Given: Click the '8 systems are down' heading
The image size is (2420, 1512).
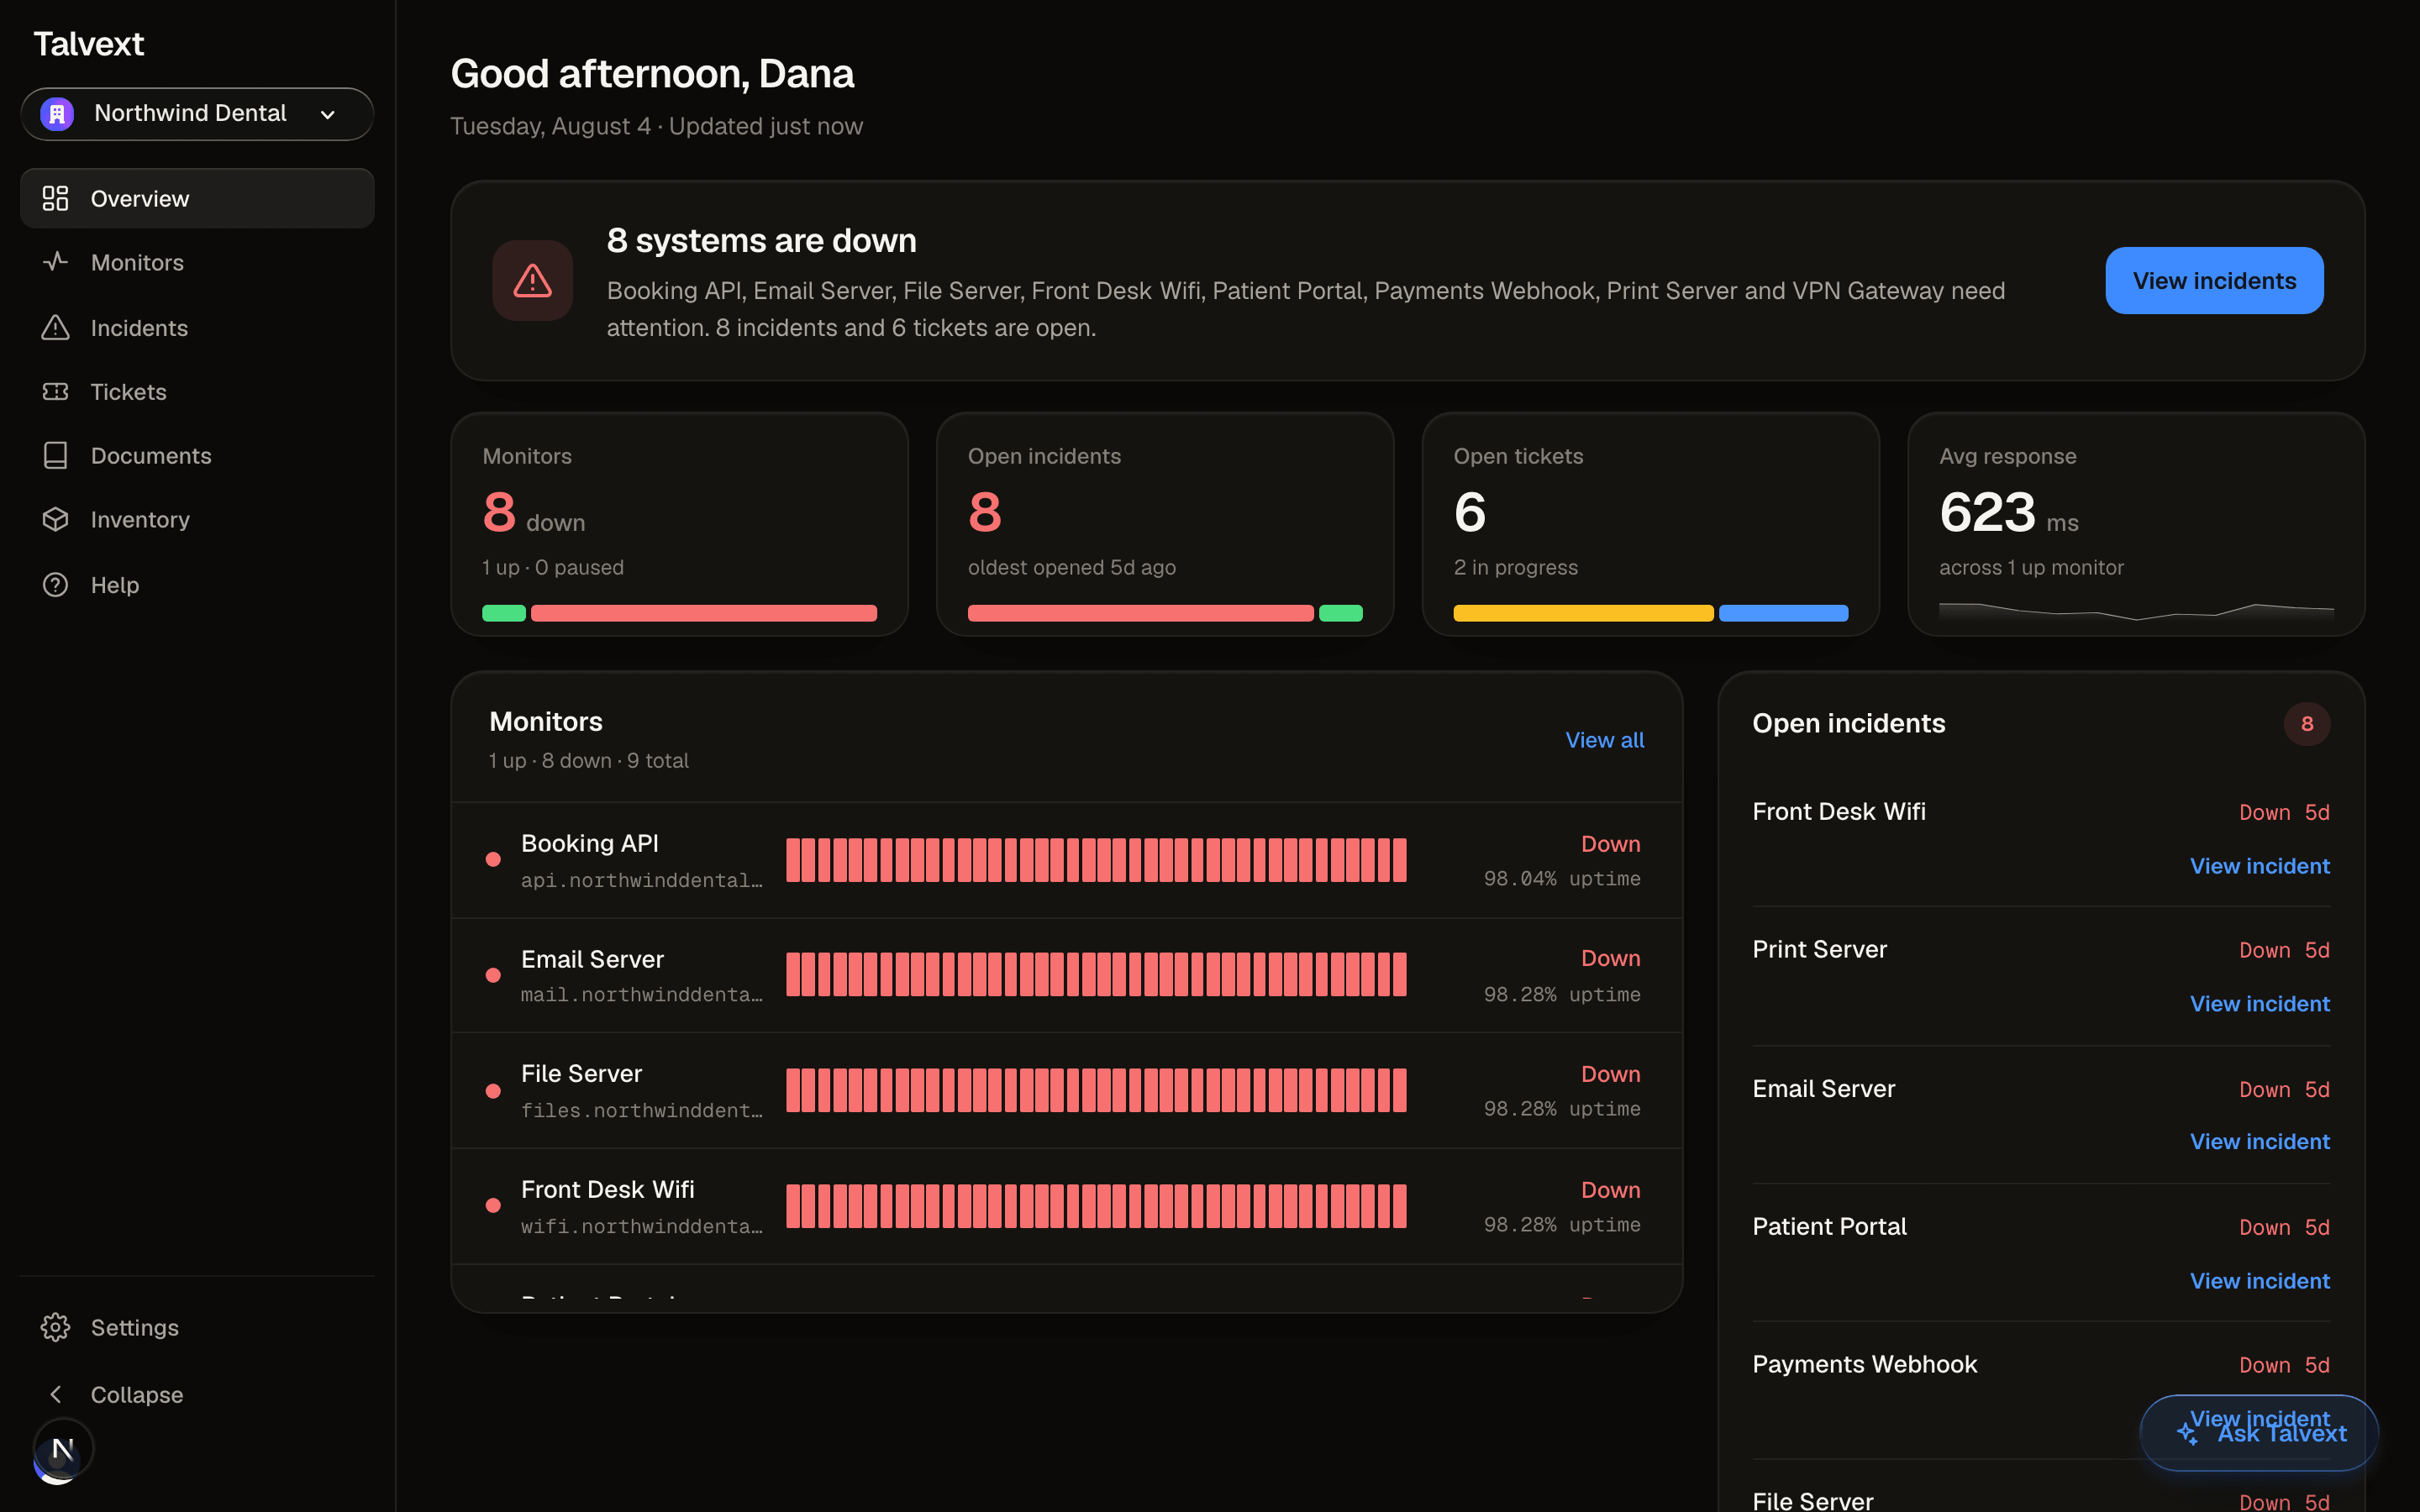Looking at the screenshot, I should 761,240.
